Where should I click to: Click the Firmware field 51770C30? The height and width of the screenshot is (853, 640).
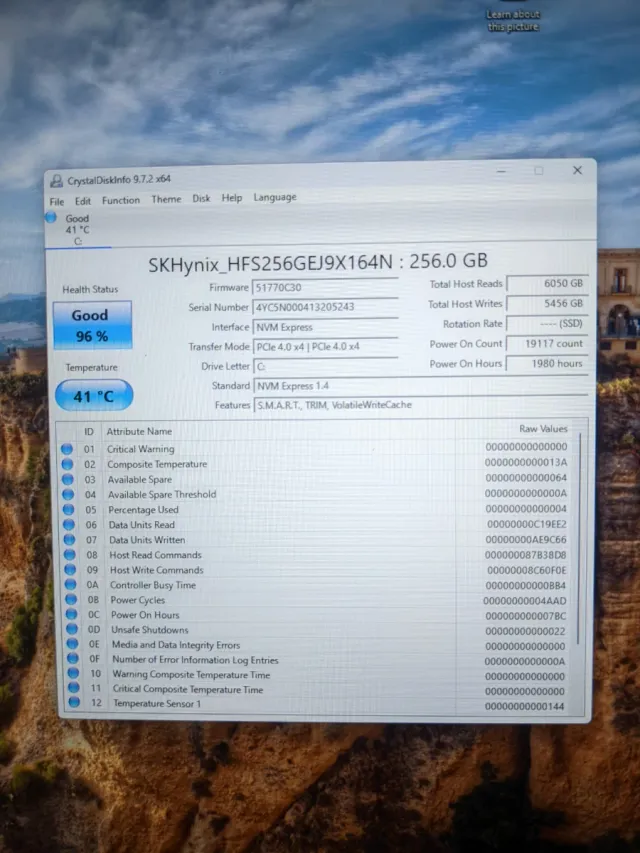pos(325,287)
